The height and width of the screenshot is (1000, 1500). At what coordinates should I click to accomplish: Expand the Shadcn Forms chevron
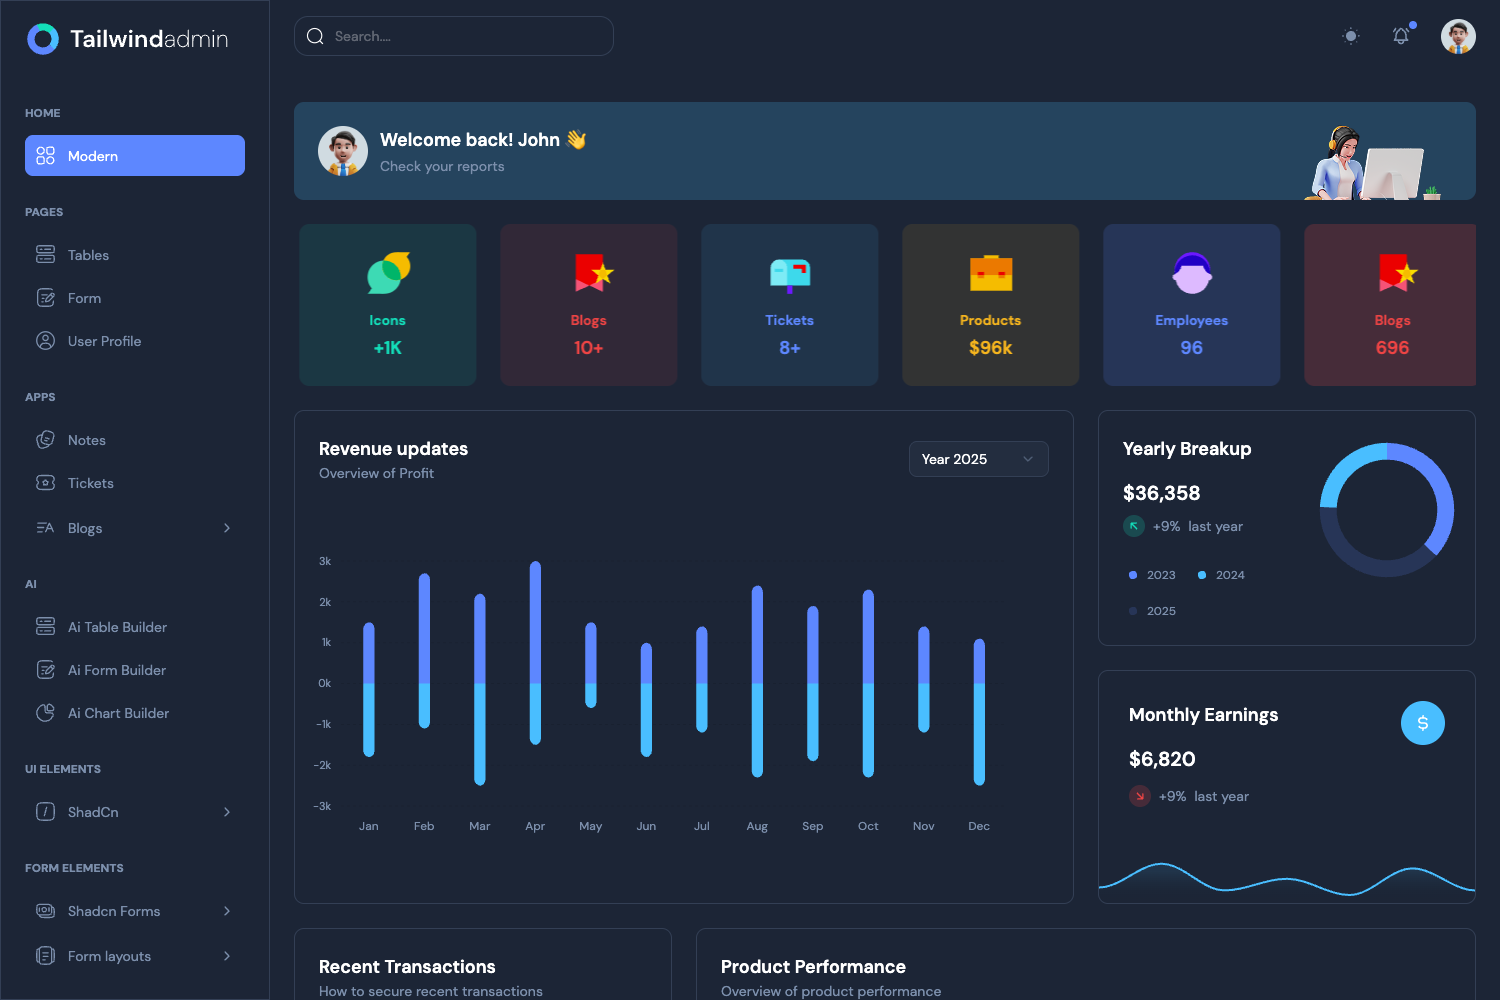[x=227, y=911]
